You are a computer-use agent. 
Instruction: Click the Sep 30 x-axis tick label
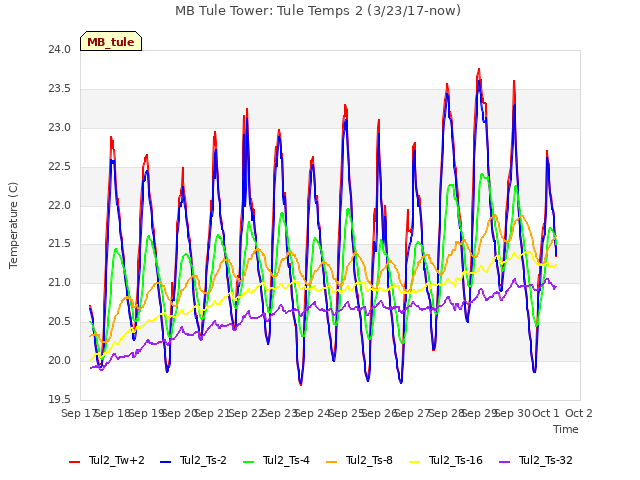click(513, 413)
